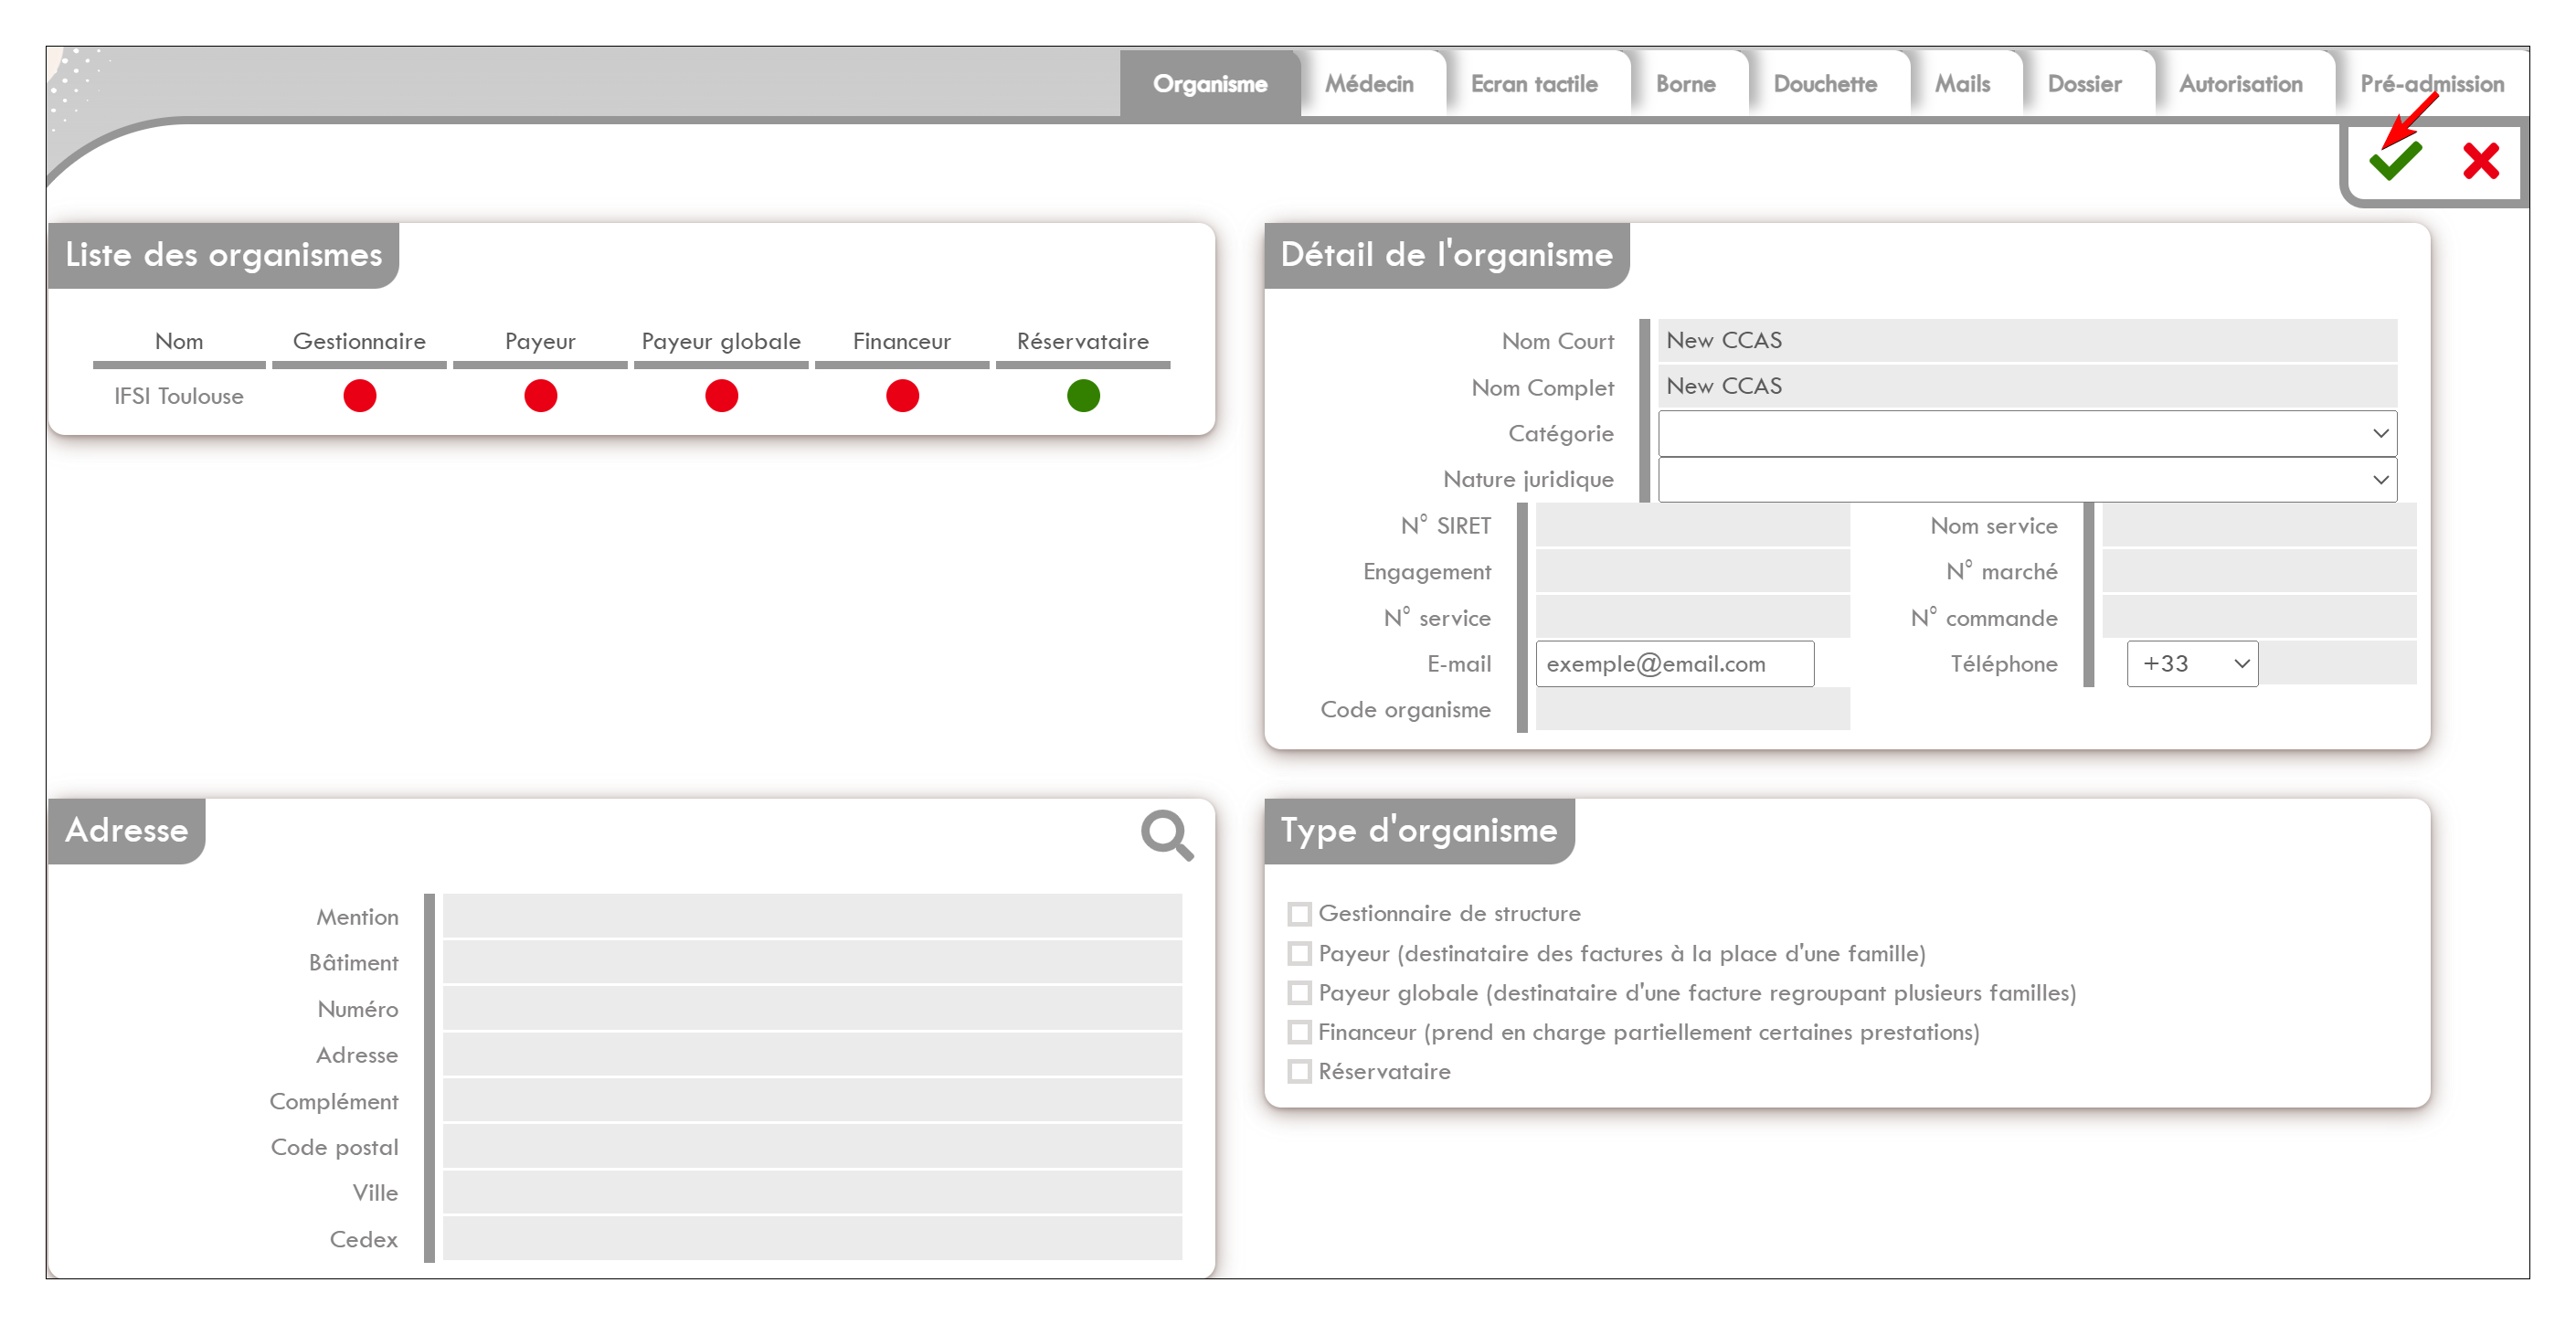The image size is (2576, 1325).
Task: Switch to the Mails tab
Action: (1962, 84)
